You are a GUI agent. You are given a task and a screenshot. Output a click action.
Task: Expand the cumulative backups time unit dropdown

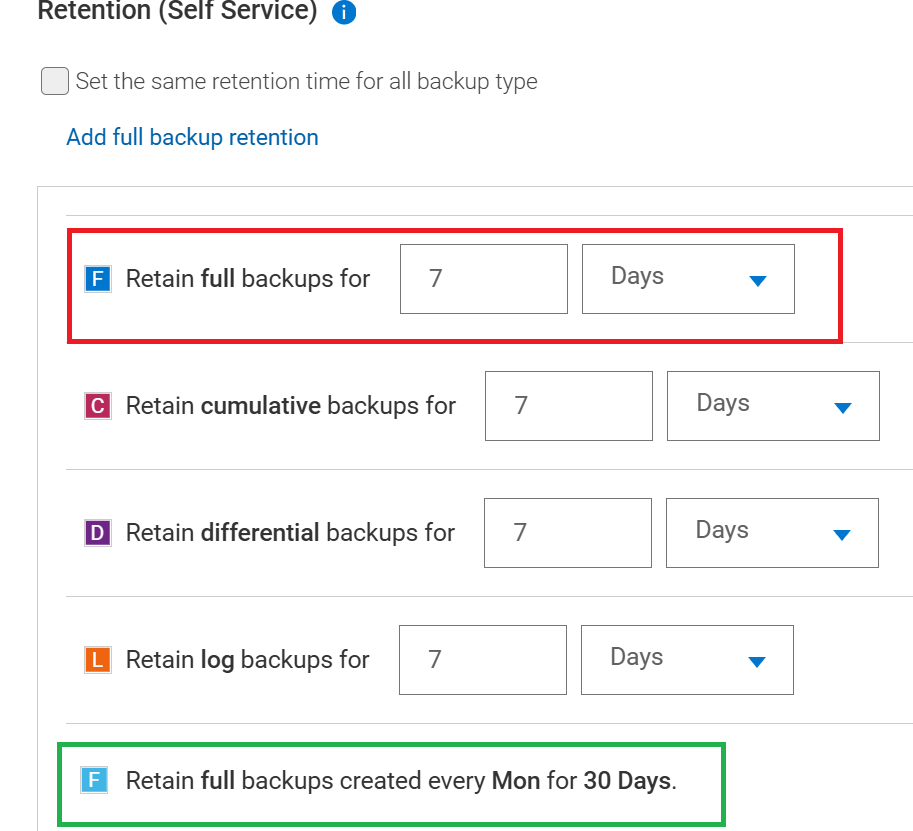[772, 406]
